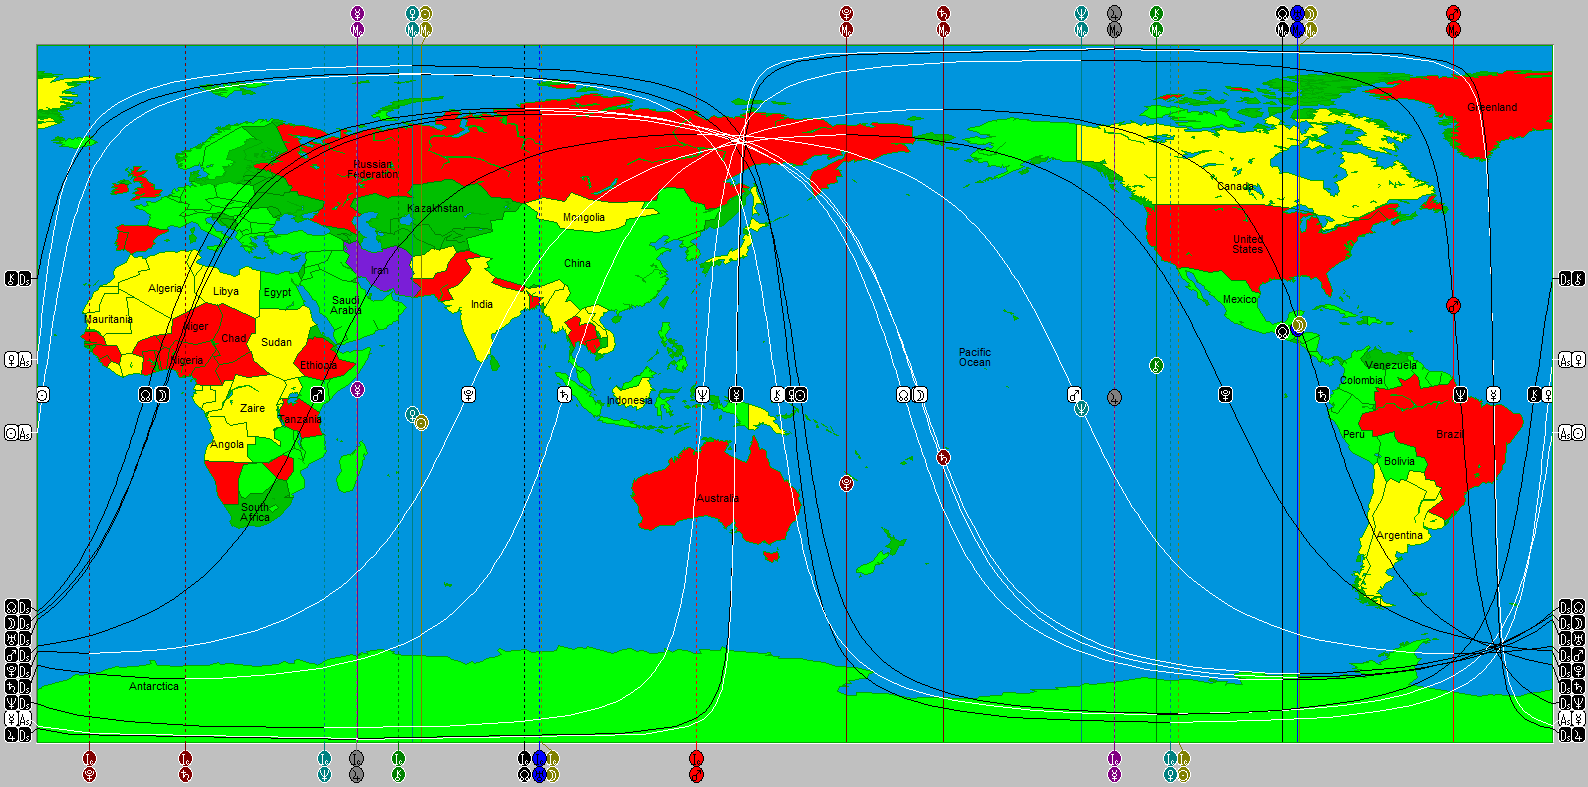The image size is (1588, 787).
Task: Select the green Chiron circle west of Mexico
Action: click(1156, 366)
